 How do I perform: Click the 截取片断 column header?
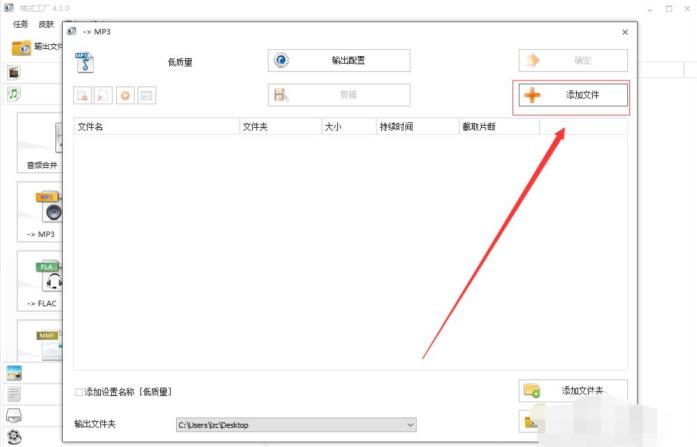point(499,127)
